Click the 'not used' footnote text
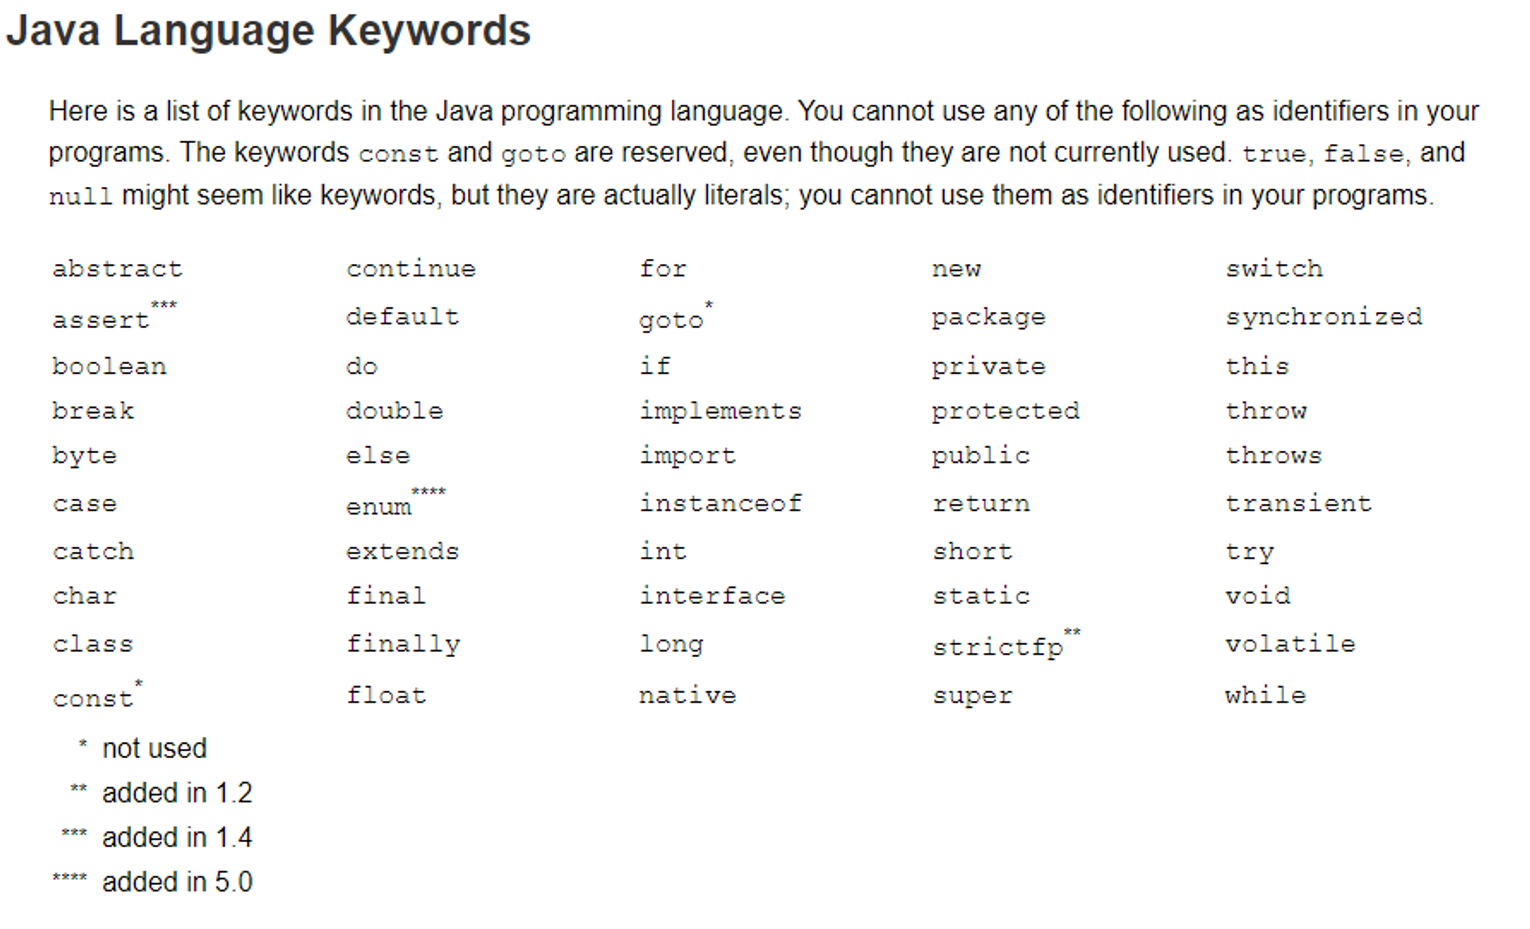 pyautogui.click(x=155, y=748)
